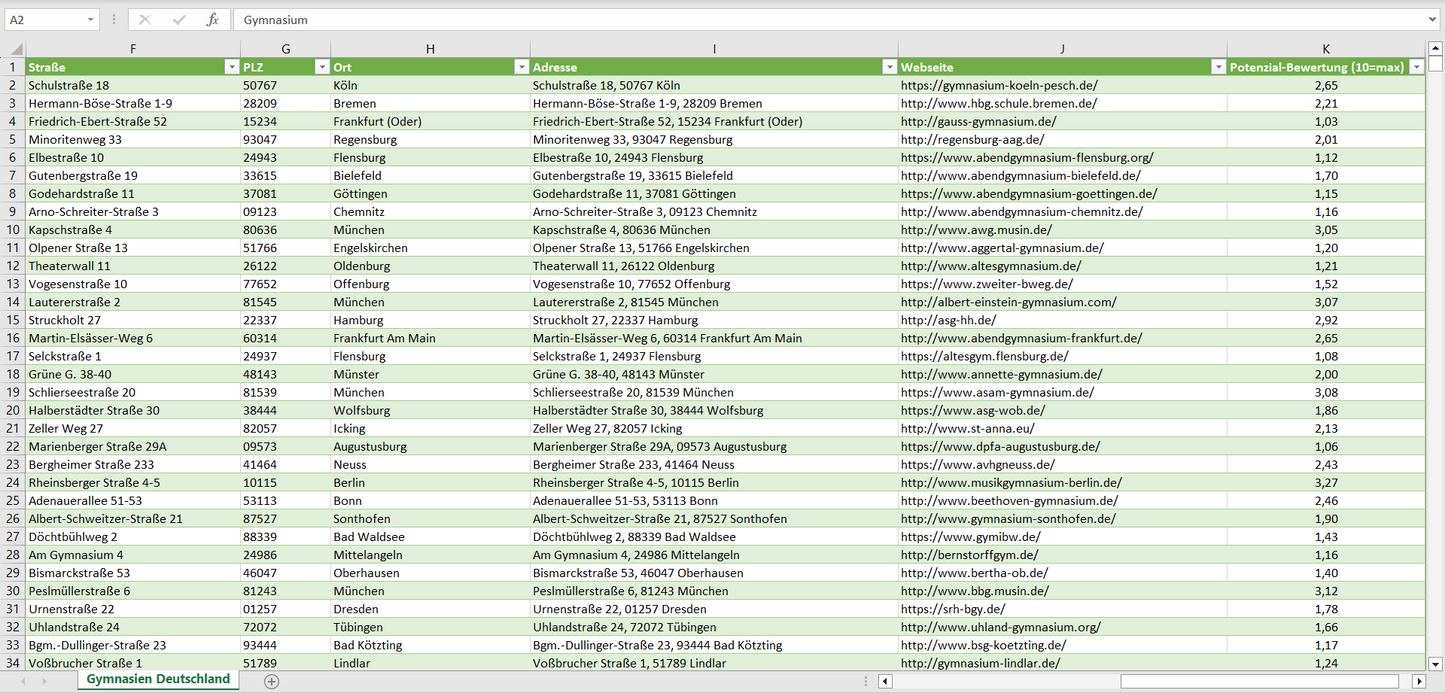Click the horizontal scrollbar right arrow
Viewport: 1445px width, 693px height.
tap(1417, 681)
